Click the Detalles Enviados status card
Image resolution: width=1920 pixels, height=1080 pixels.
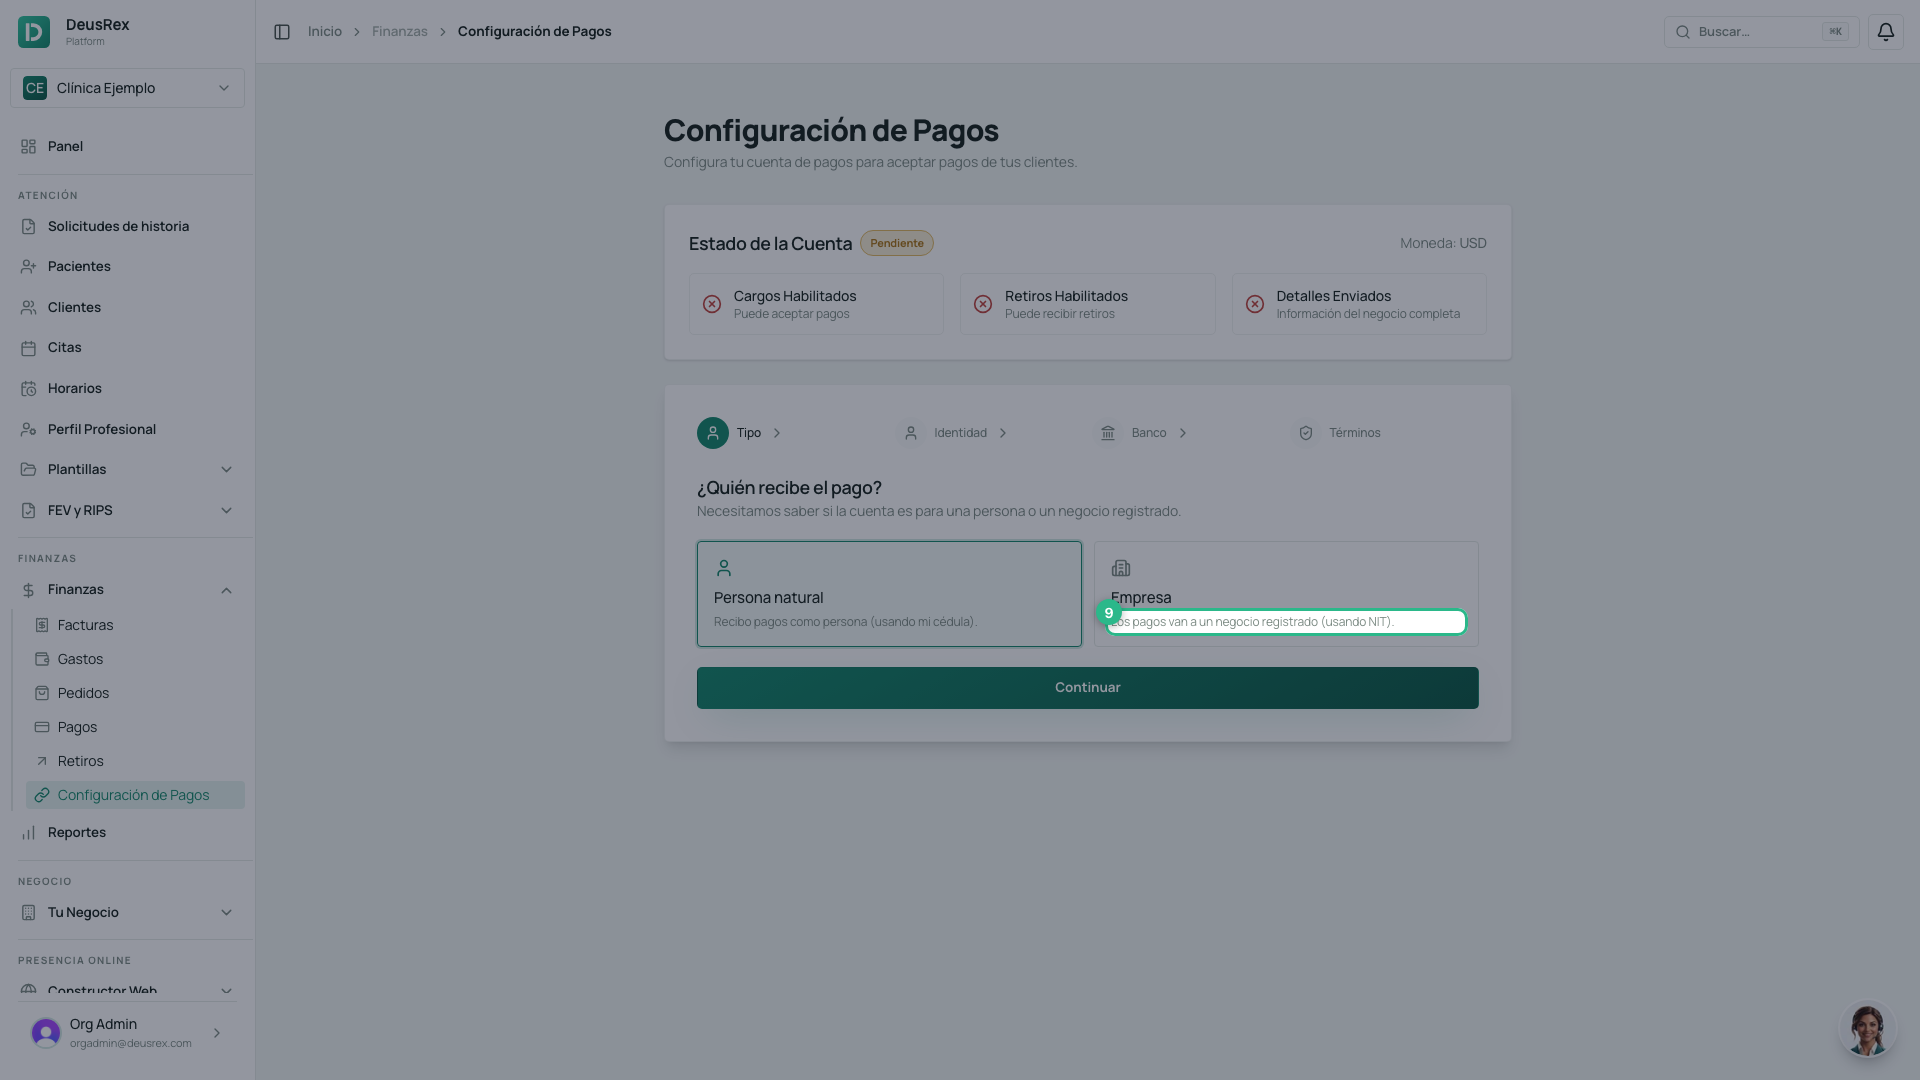tap(1359, 305)
